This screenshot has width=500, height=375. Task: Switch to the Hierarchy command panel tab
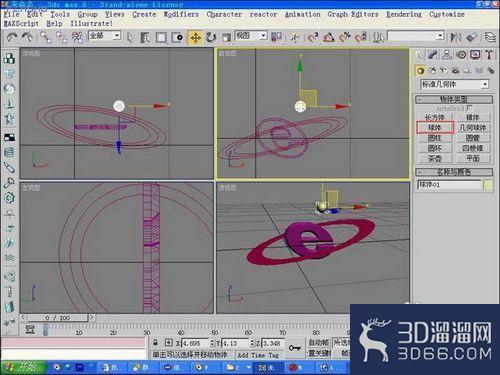pos(447,55)
